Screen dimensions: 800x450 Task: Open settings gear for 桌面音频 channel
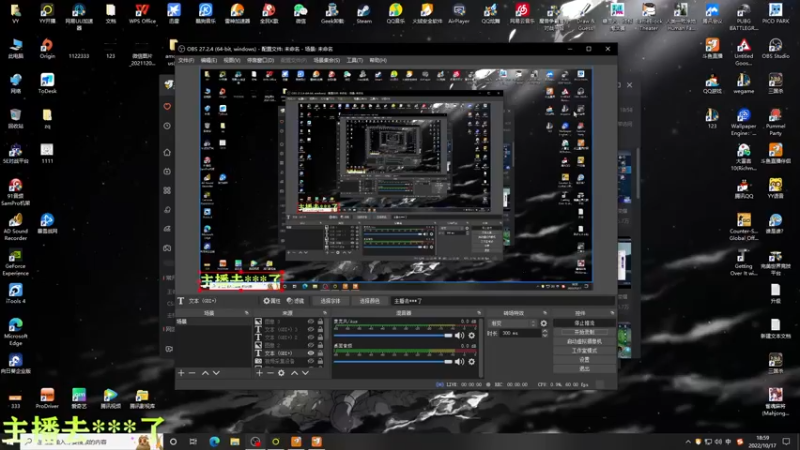click(x=471, y=362)
